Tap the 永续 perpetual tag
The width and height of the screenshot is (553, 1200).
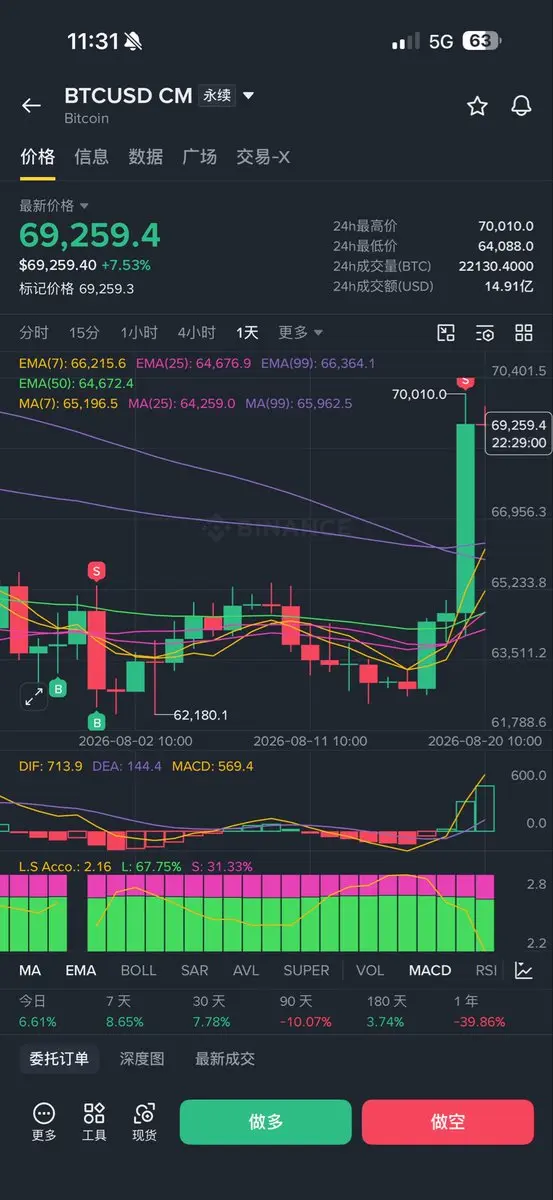point(217,96)
